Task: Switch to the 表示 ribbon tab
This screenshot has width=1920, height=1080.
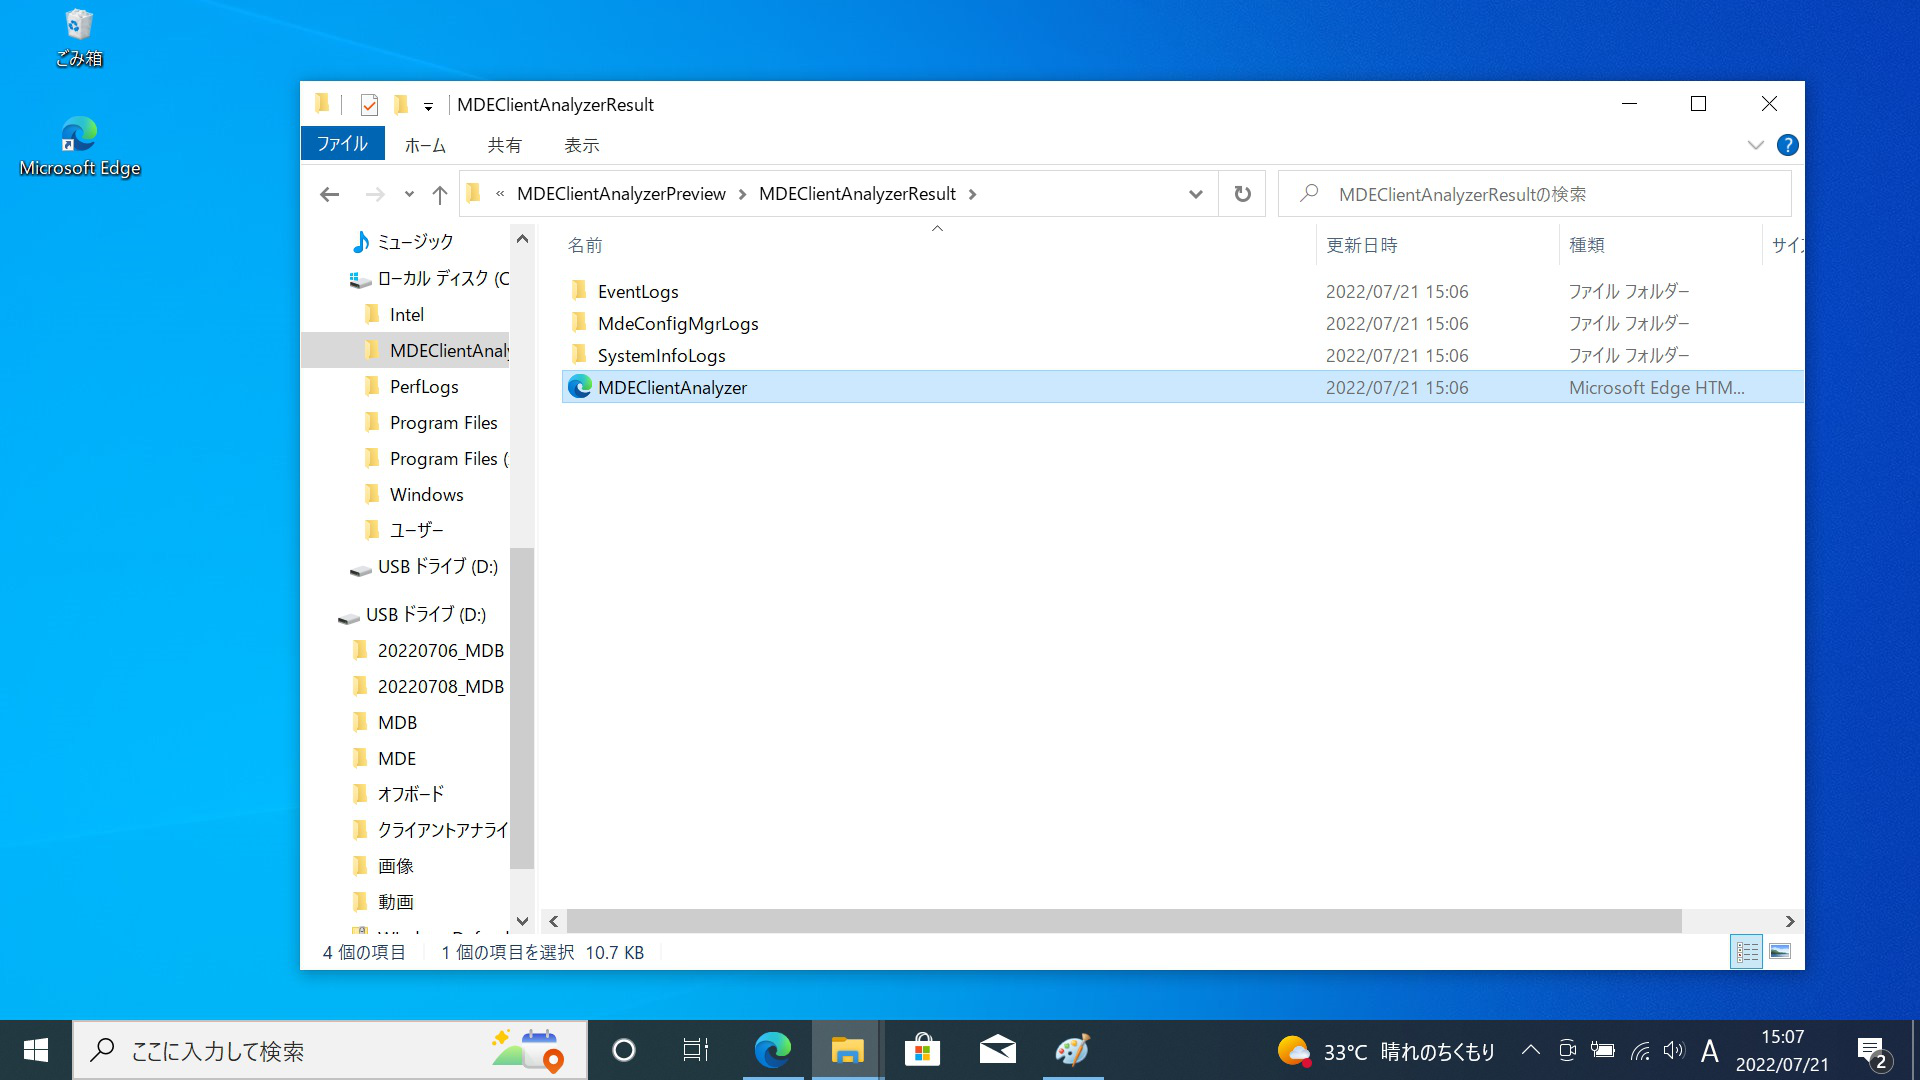Action: click(x=581, y=146)
